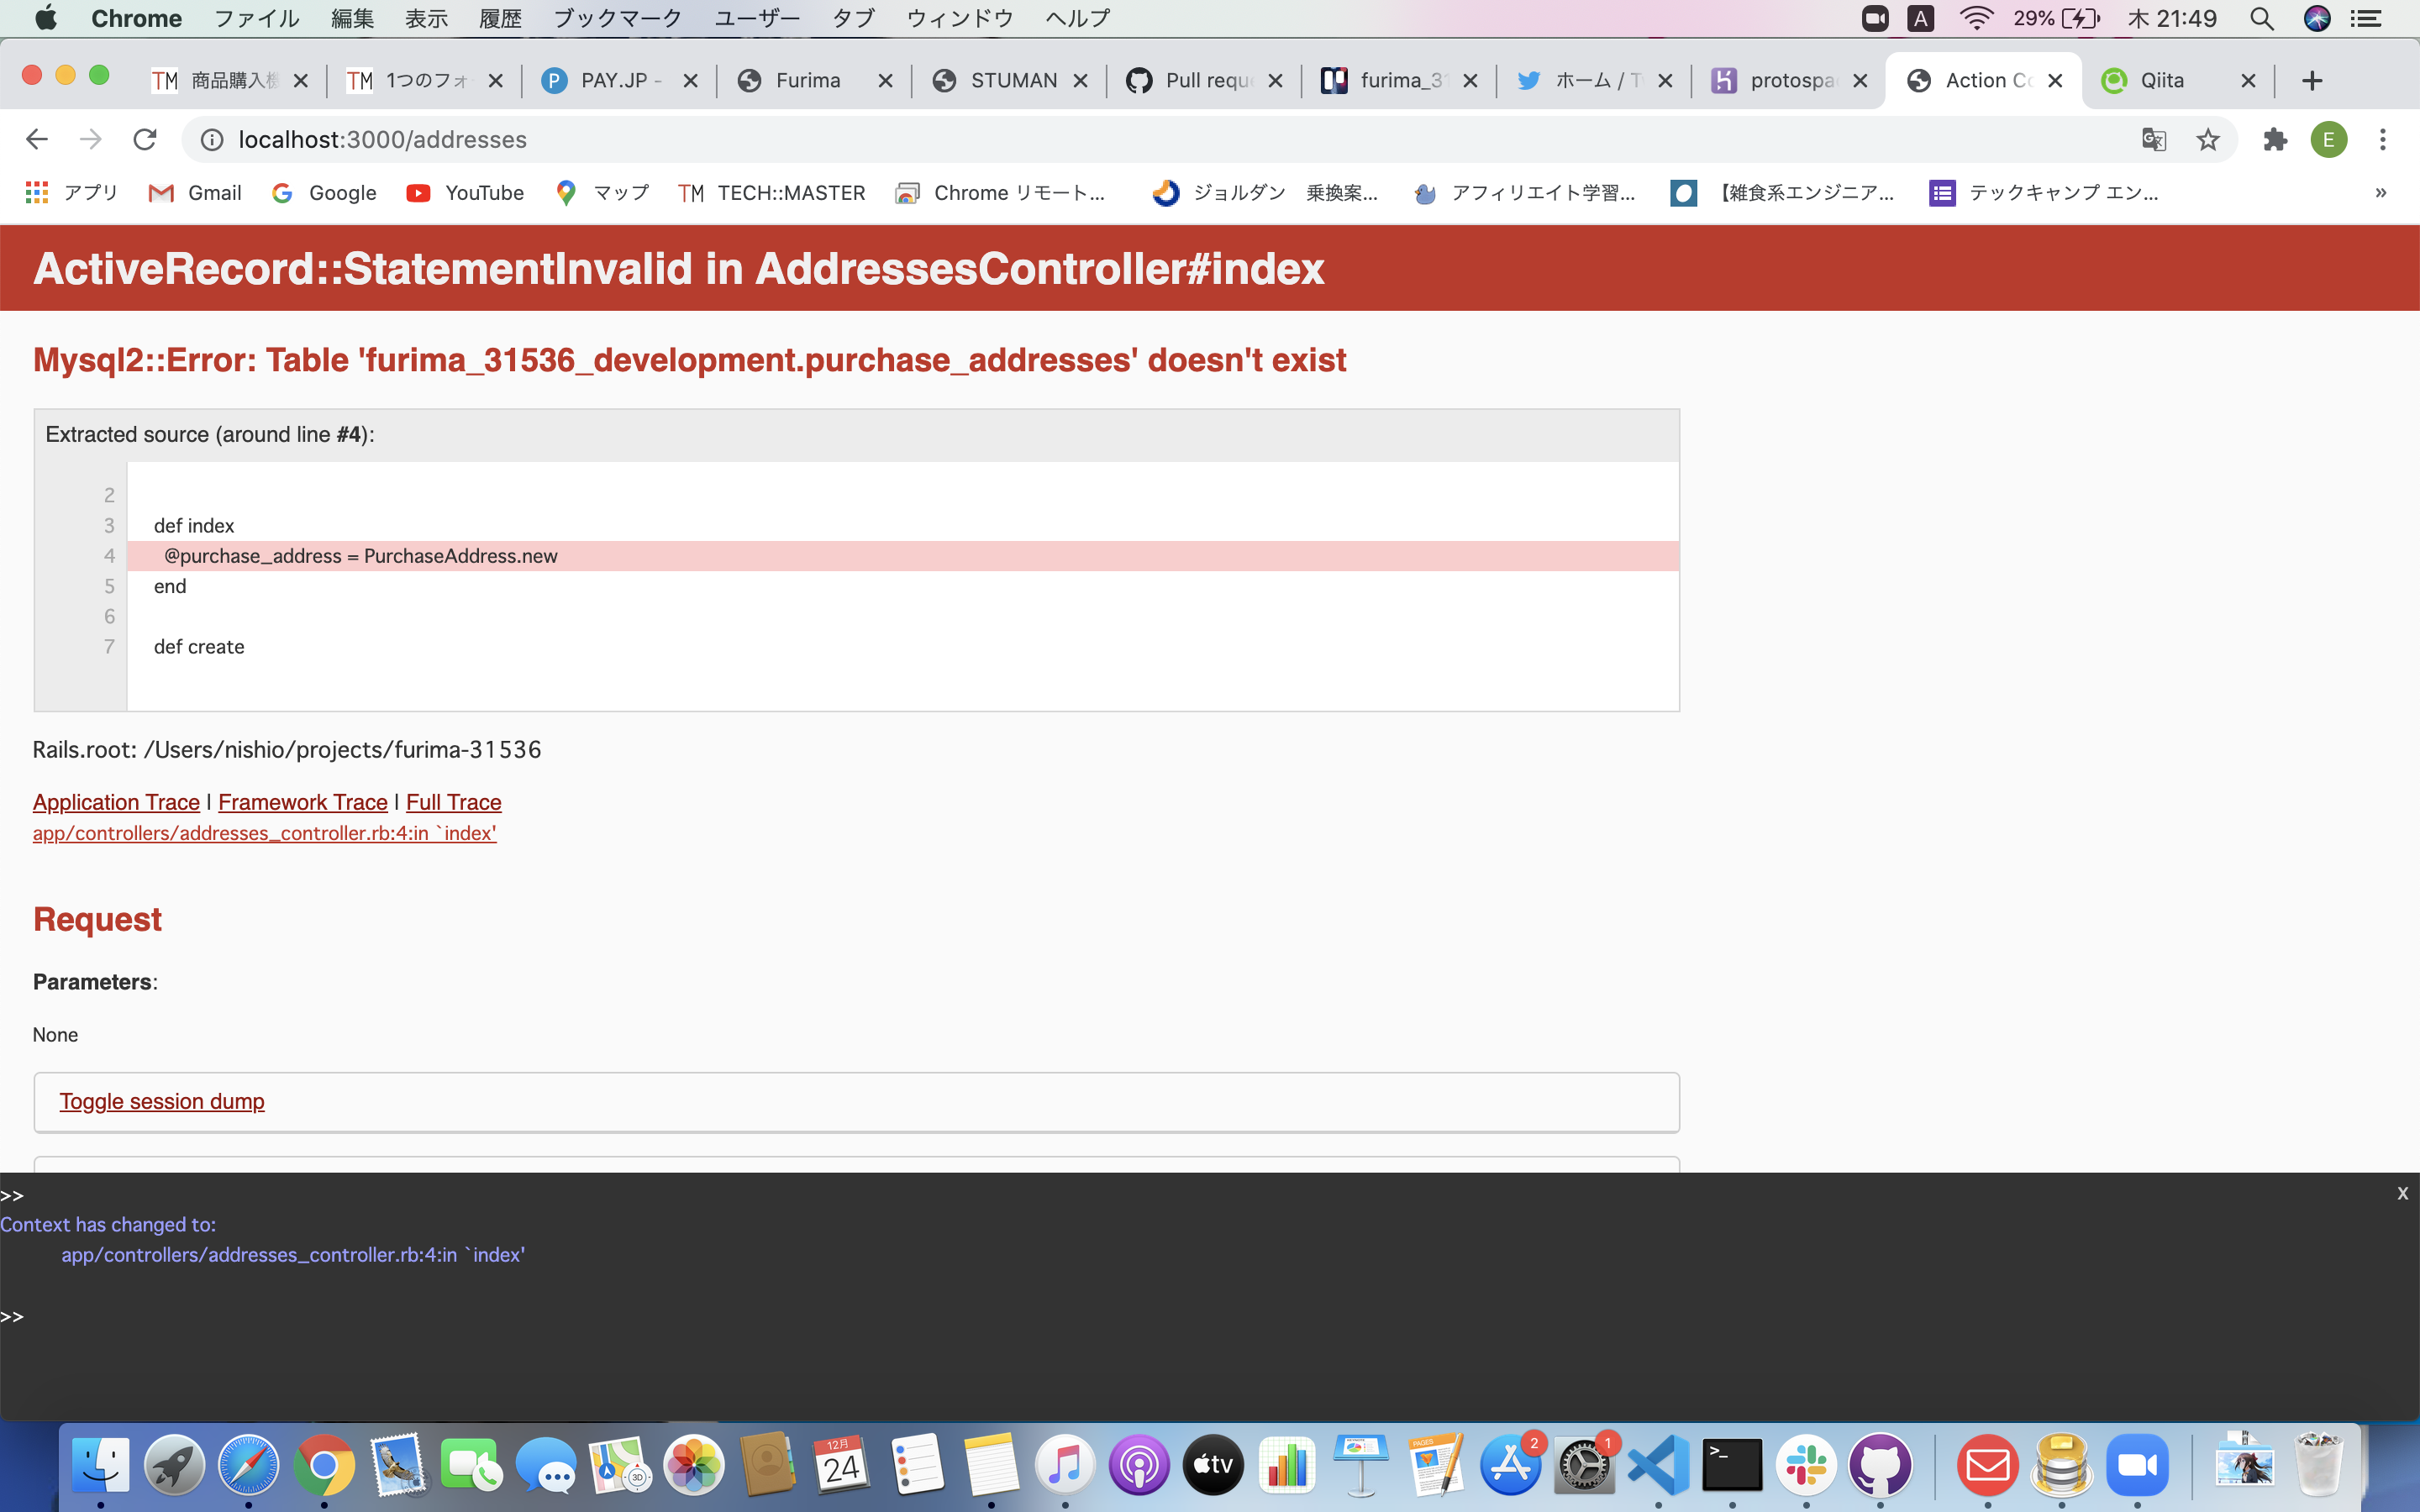The image size is (2420, 1512).
Task: Open the 表示 menu
Action: tap(426, 18)
